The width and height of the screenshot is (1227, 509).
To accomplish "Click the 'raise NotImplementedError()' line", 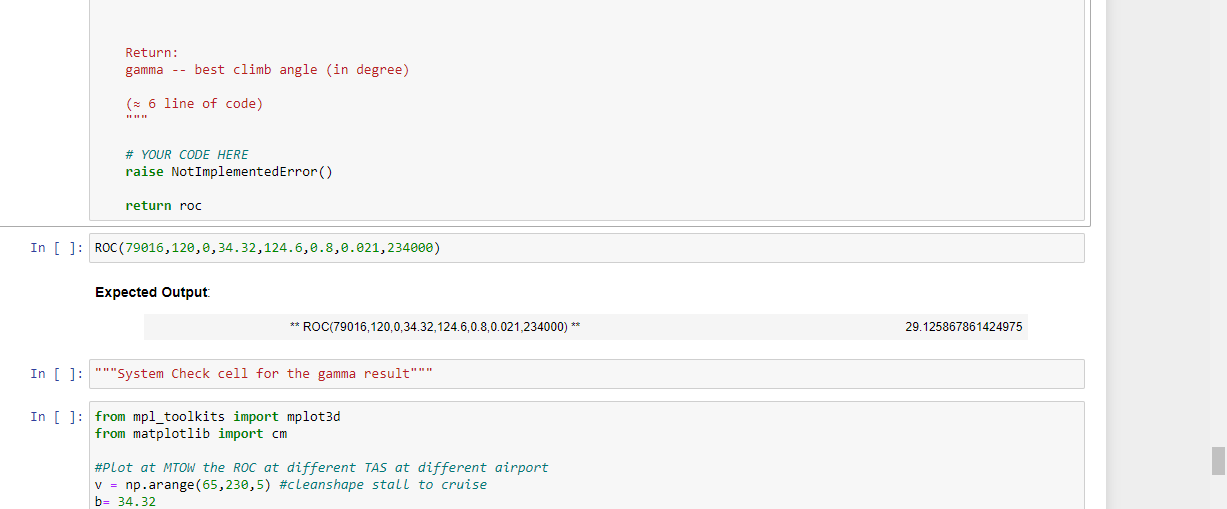I will tap(229, 172).
